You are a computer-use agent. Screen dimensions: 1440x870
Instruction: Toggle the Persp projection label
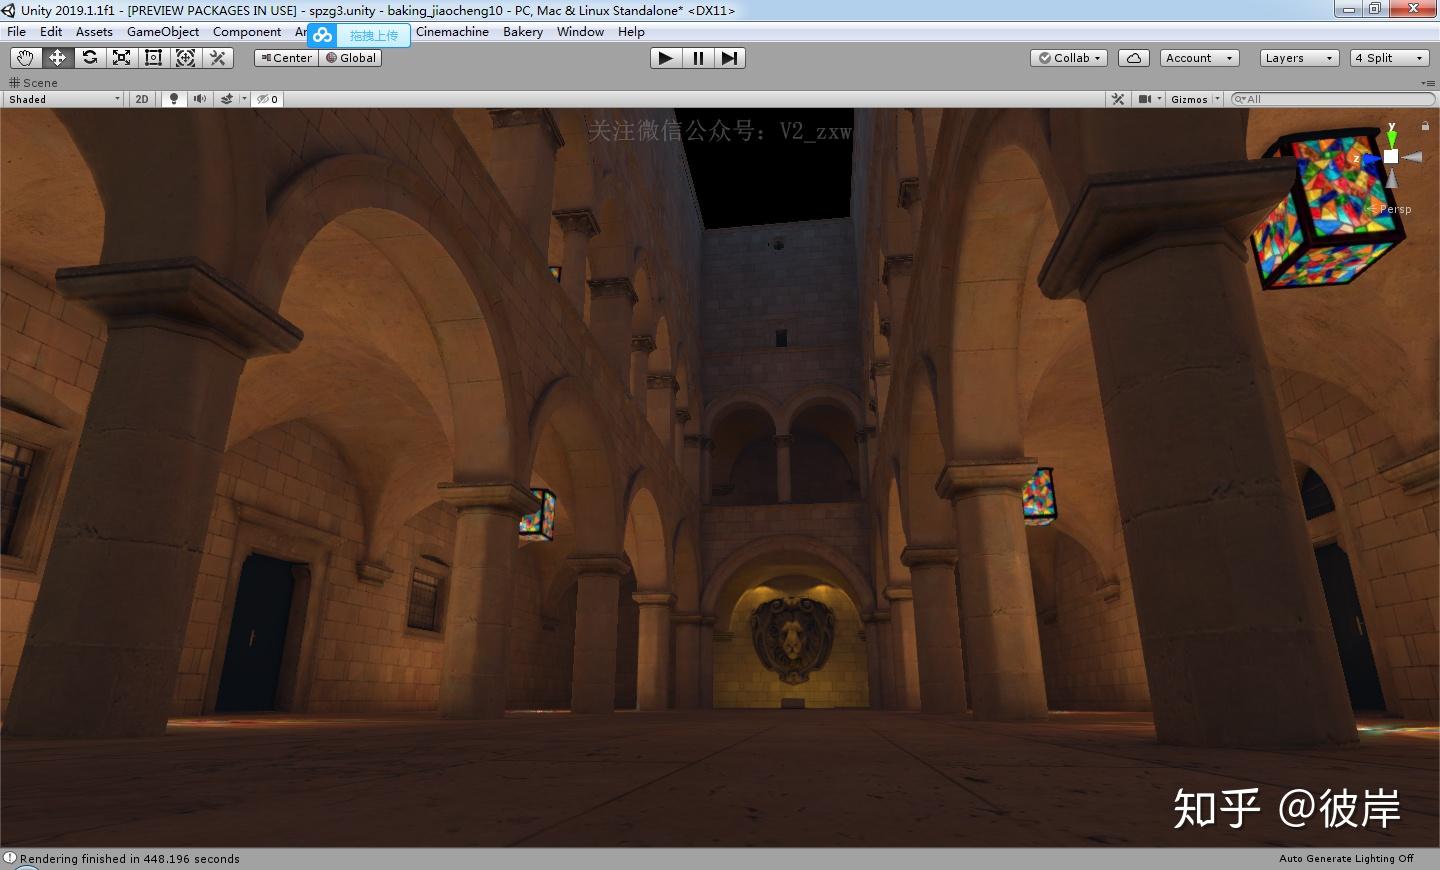click(1390, 209)
